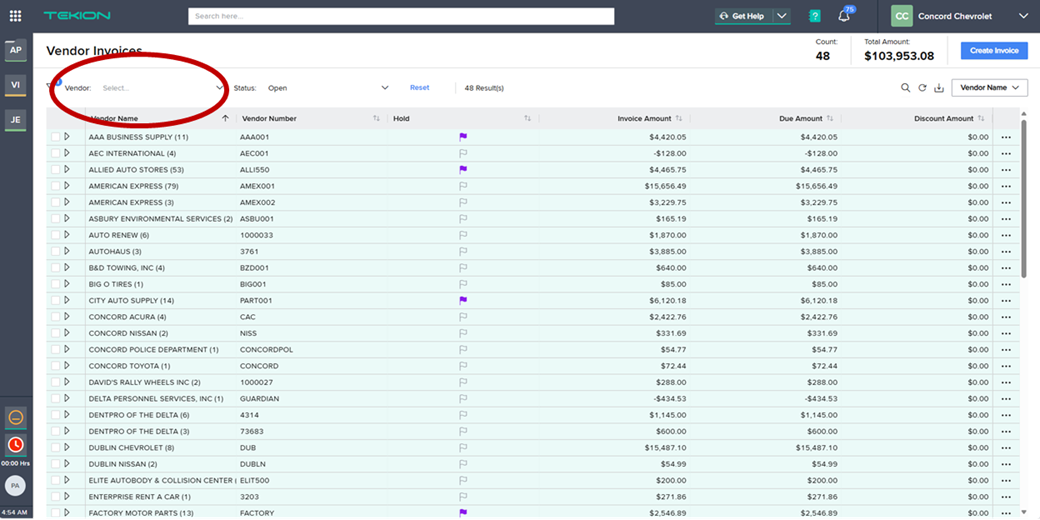Open the apps grid launcher
This screenshot has width=1040, height=520.
pos(15,16)
